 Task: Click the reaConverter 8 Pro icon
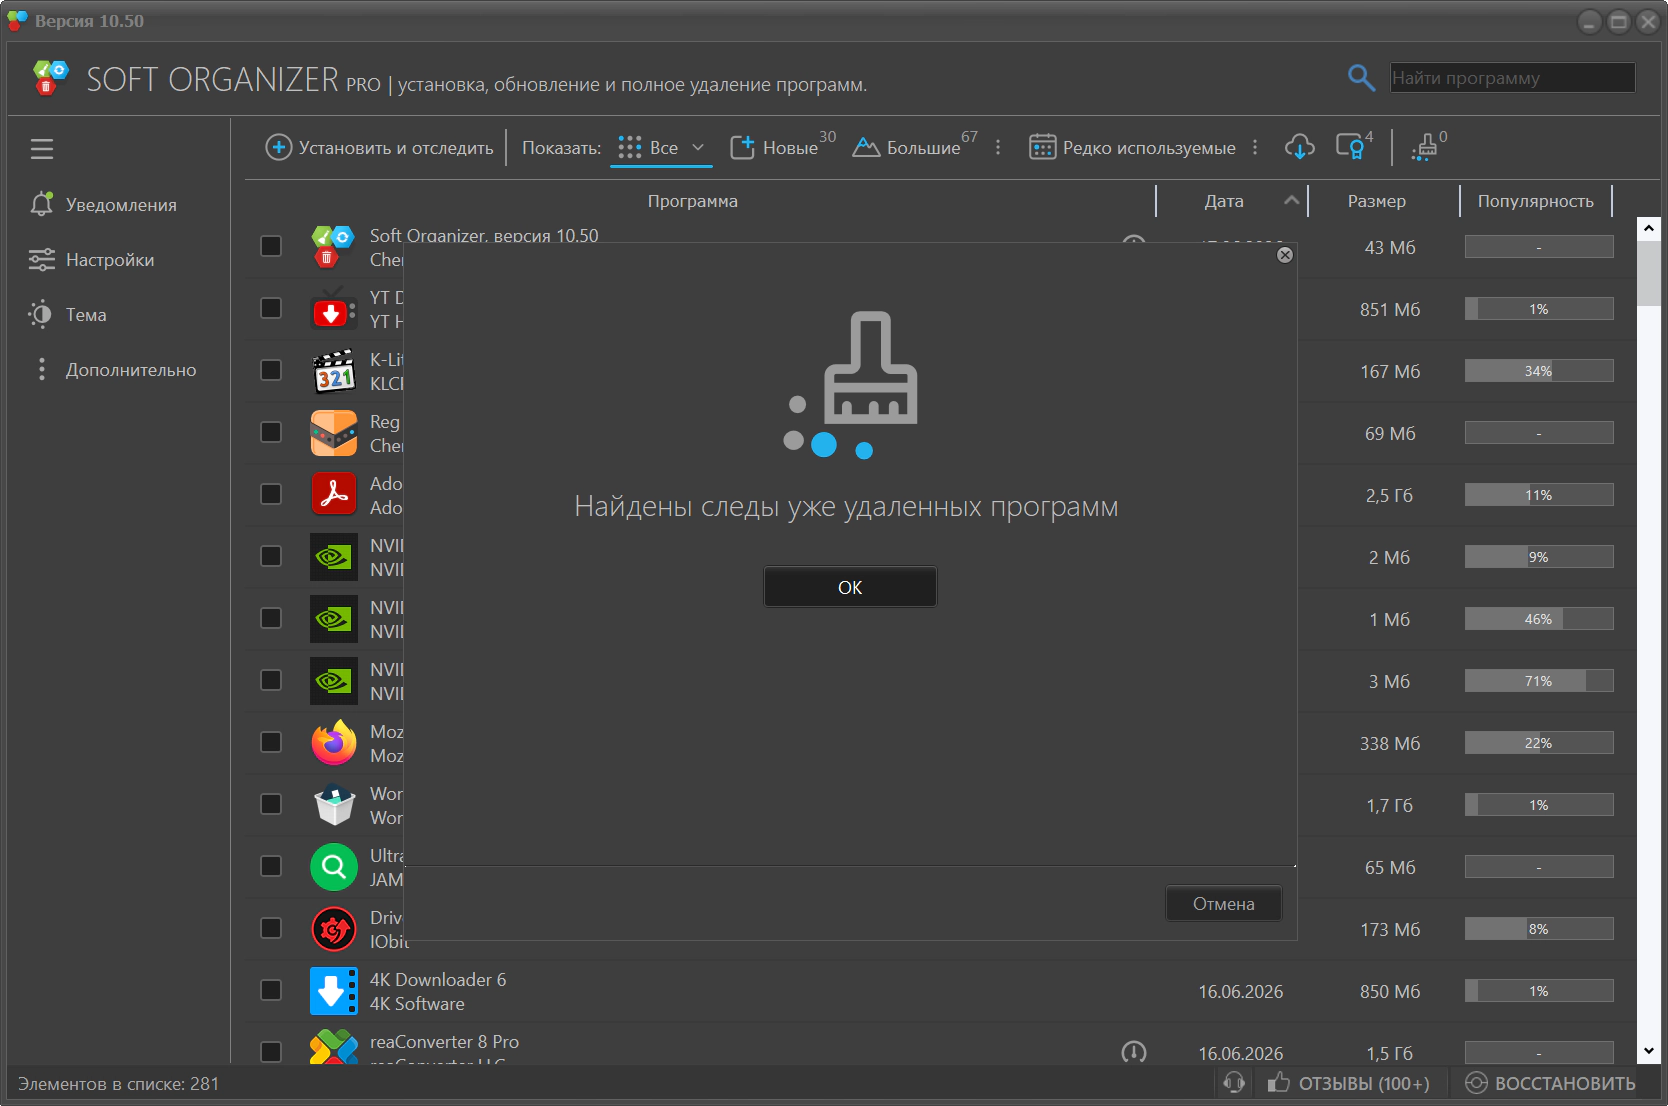coord(333,1047)
